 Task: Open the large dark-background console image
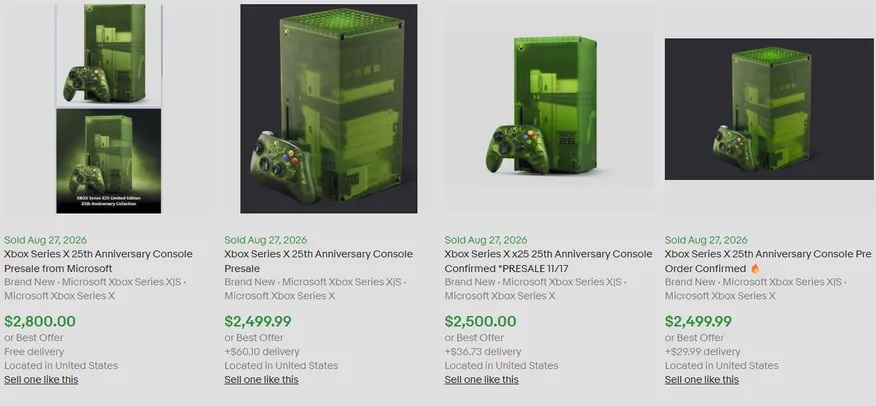point(328,108)
